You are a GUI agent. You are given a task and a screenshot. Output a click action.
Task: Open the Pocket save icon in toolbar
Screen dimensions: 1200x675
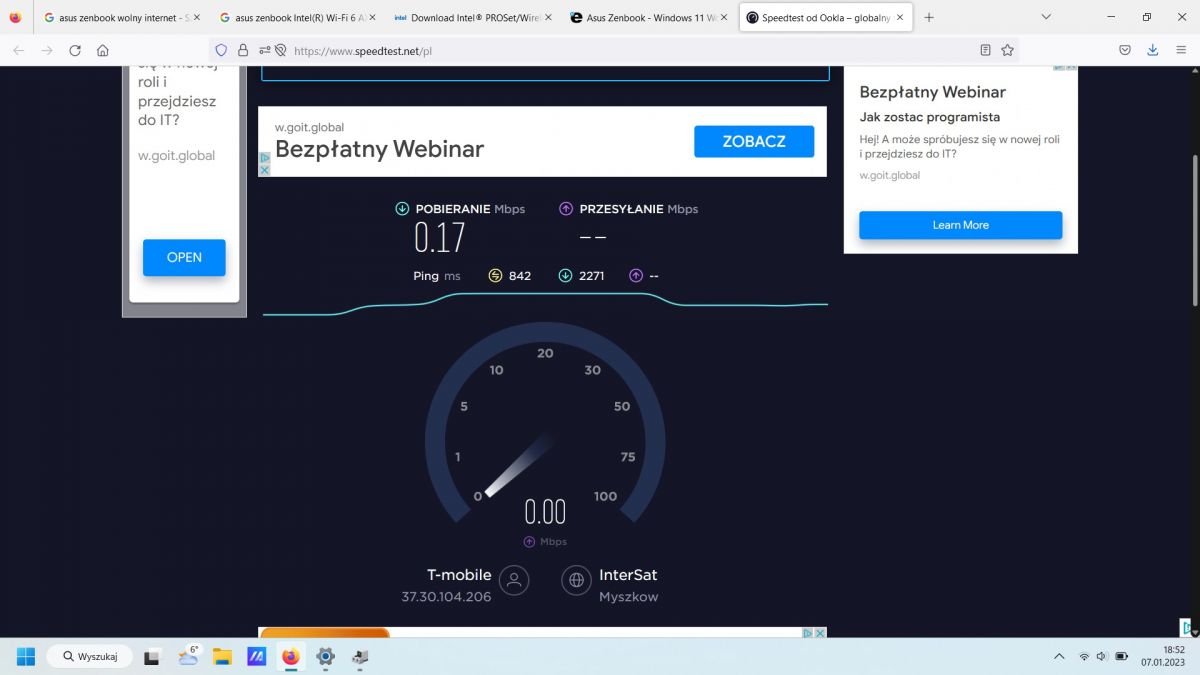(x=1125, y=50)
